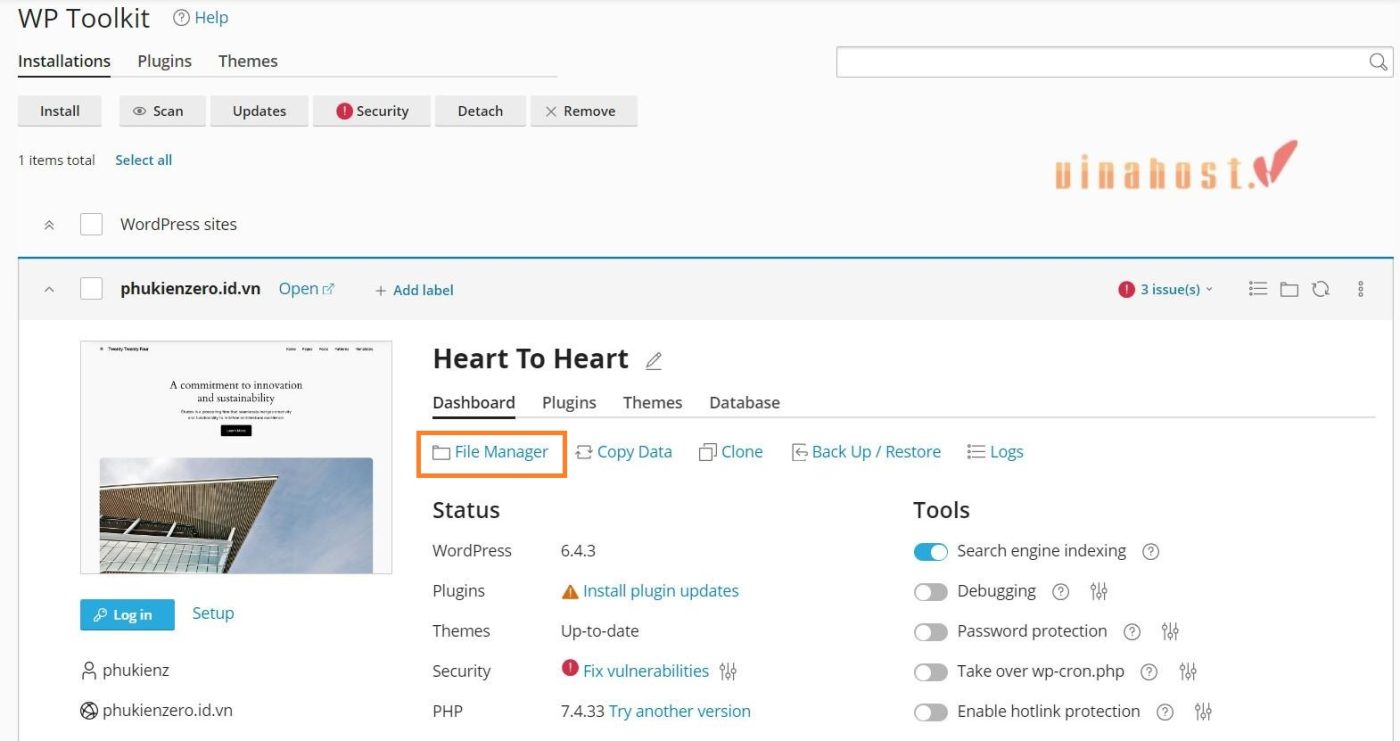Show help for Enable hotlink protection
Image resolution: width=1400 pixels, height=741 pixels.
[x=1165, y=711]
